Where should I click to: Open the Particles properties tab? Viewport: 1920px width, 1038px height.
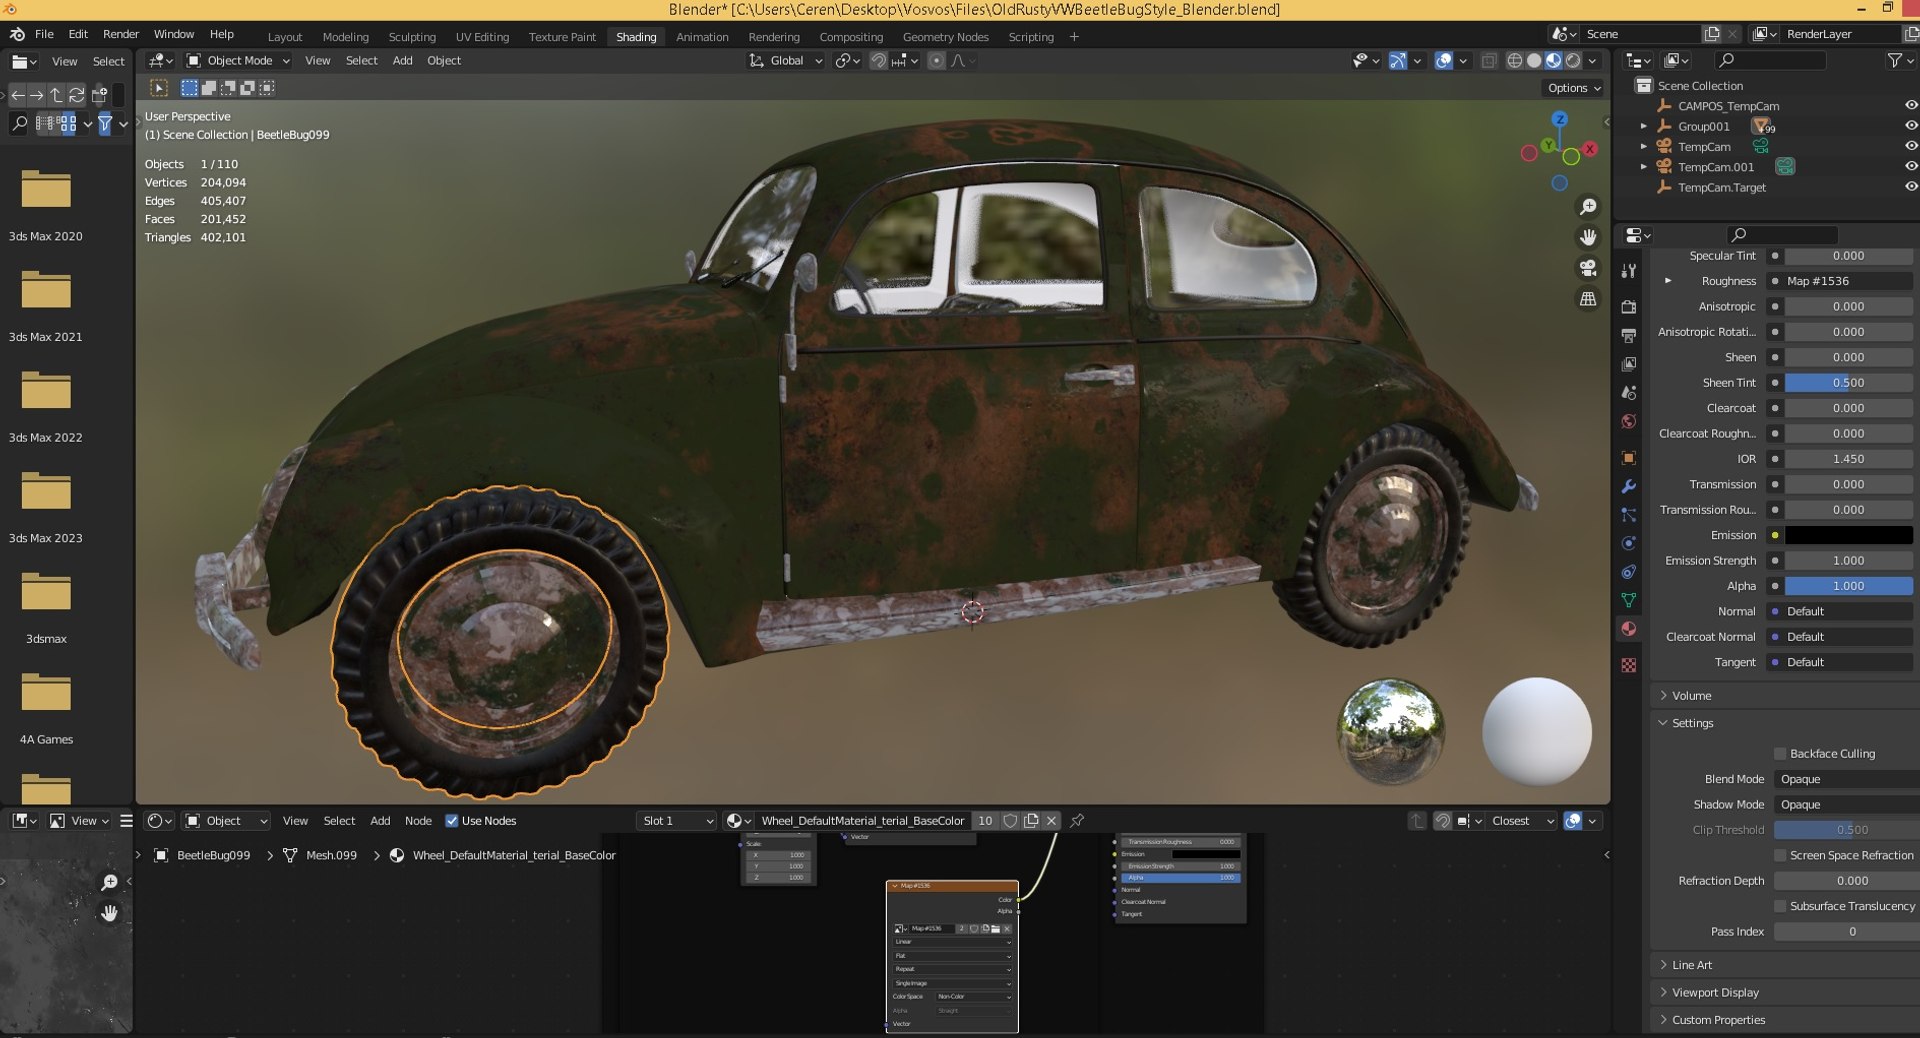click(1629, 515)
